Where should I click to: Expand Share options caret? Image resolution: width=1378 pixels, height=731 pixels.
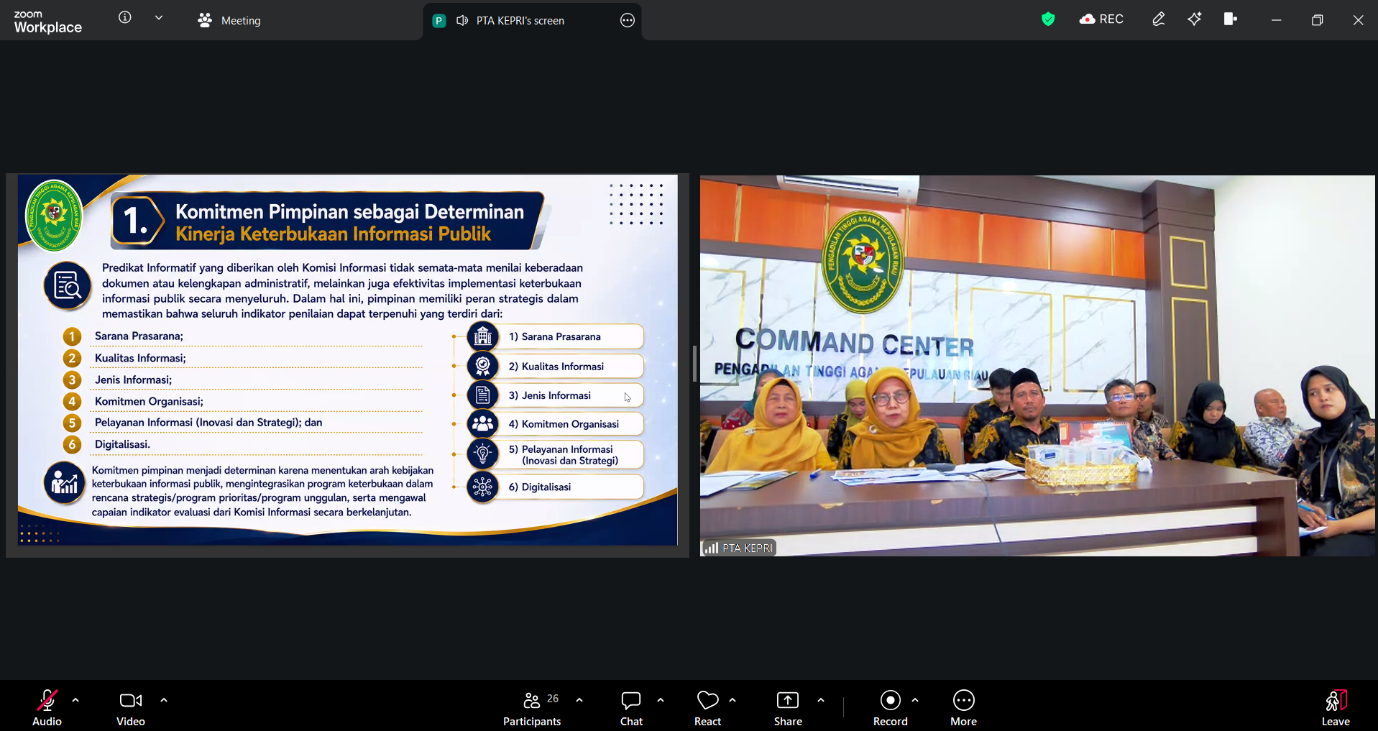coord(821,700)
